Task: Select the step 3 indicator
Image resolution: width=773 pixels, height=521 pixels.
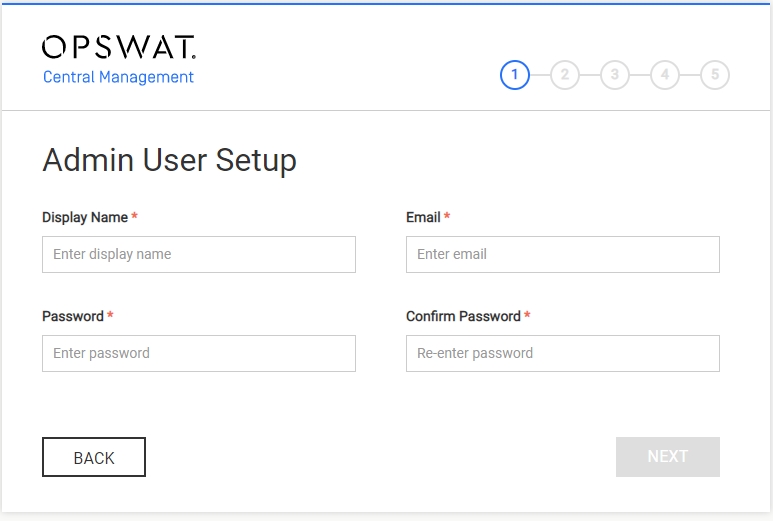Action: pyautogui.click(x=615, y=75)
